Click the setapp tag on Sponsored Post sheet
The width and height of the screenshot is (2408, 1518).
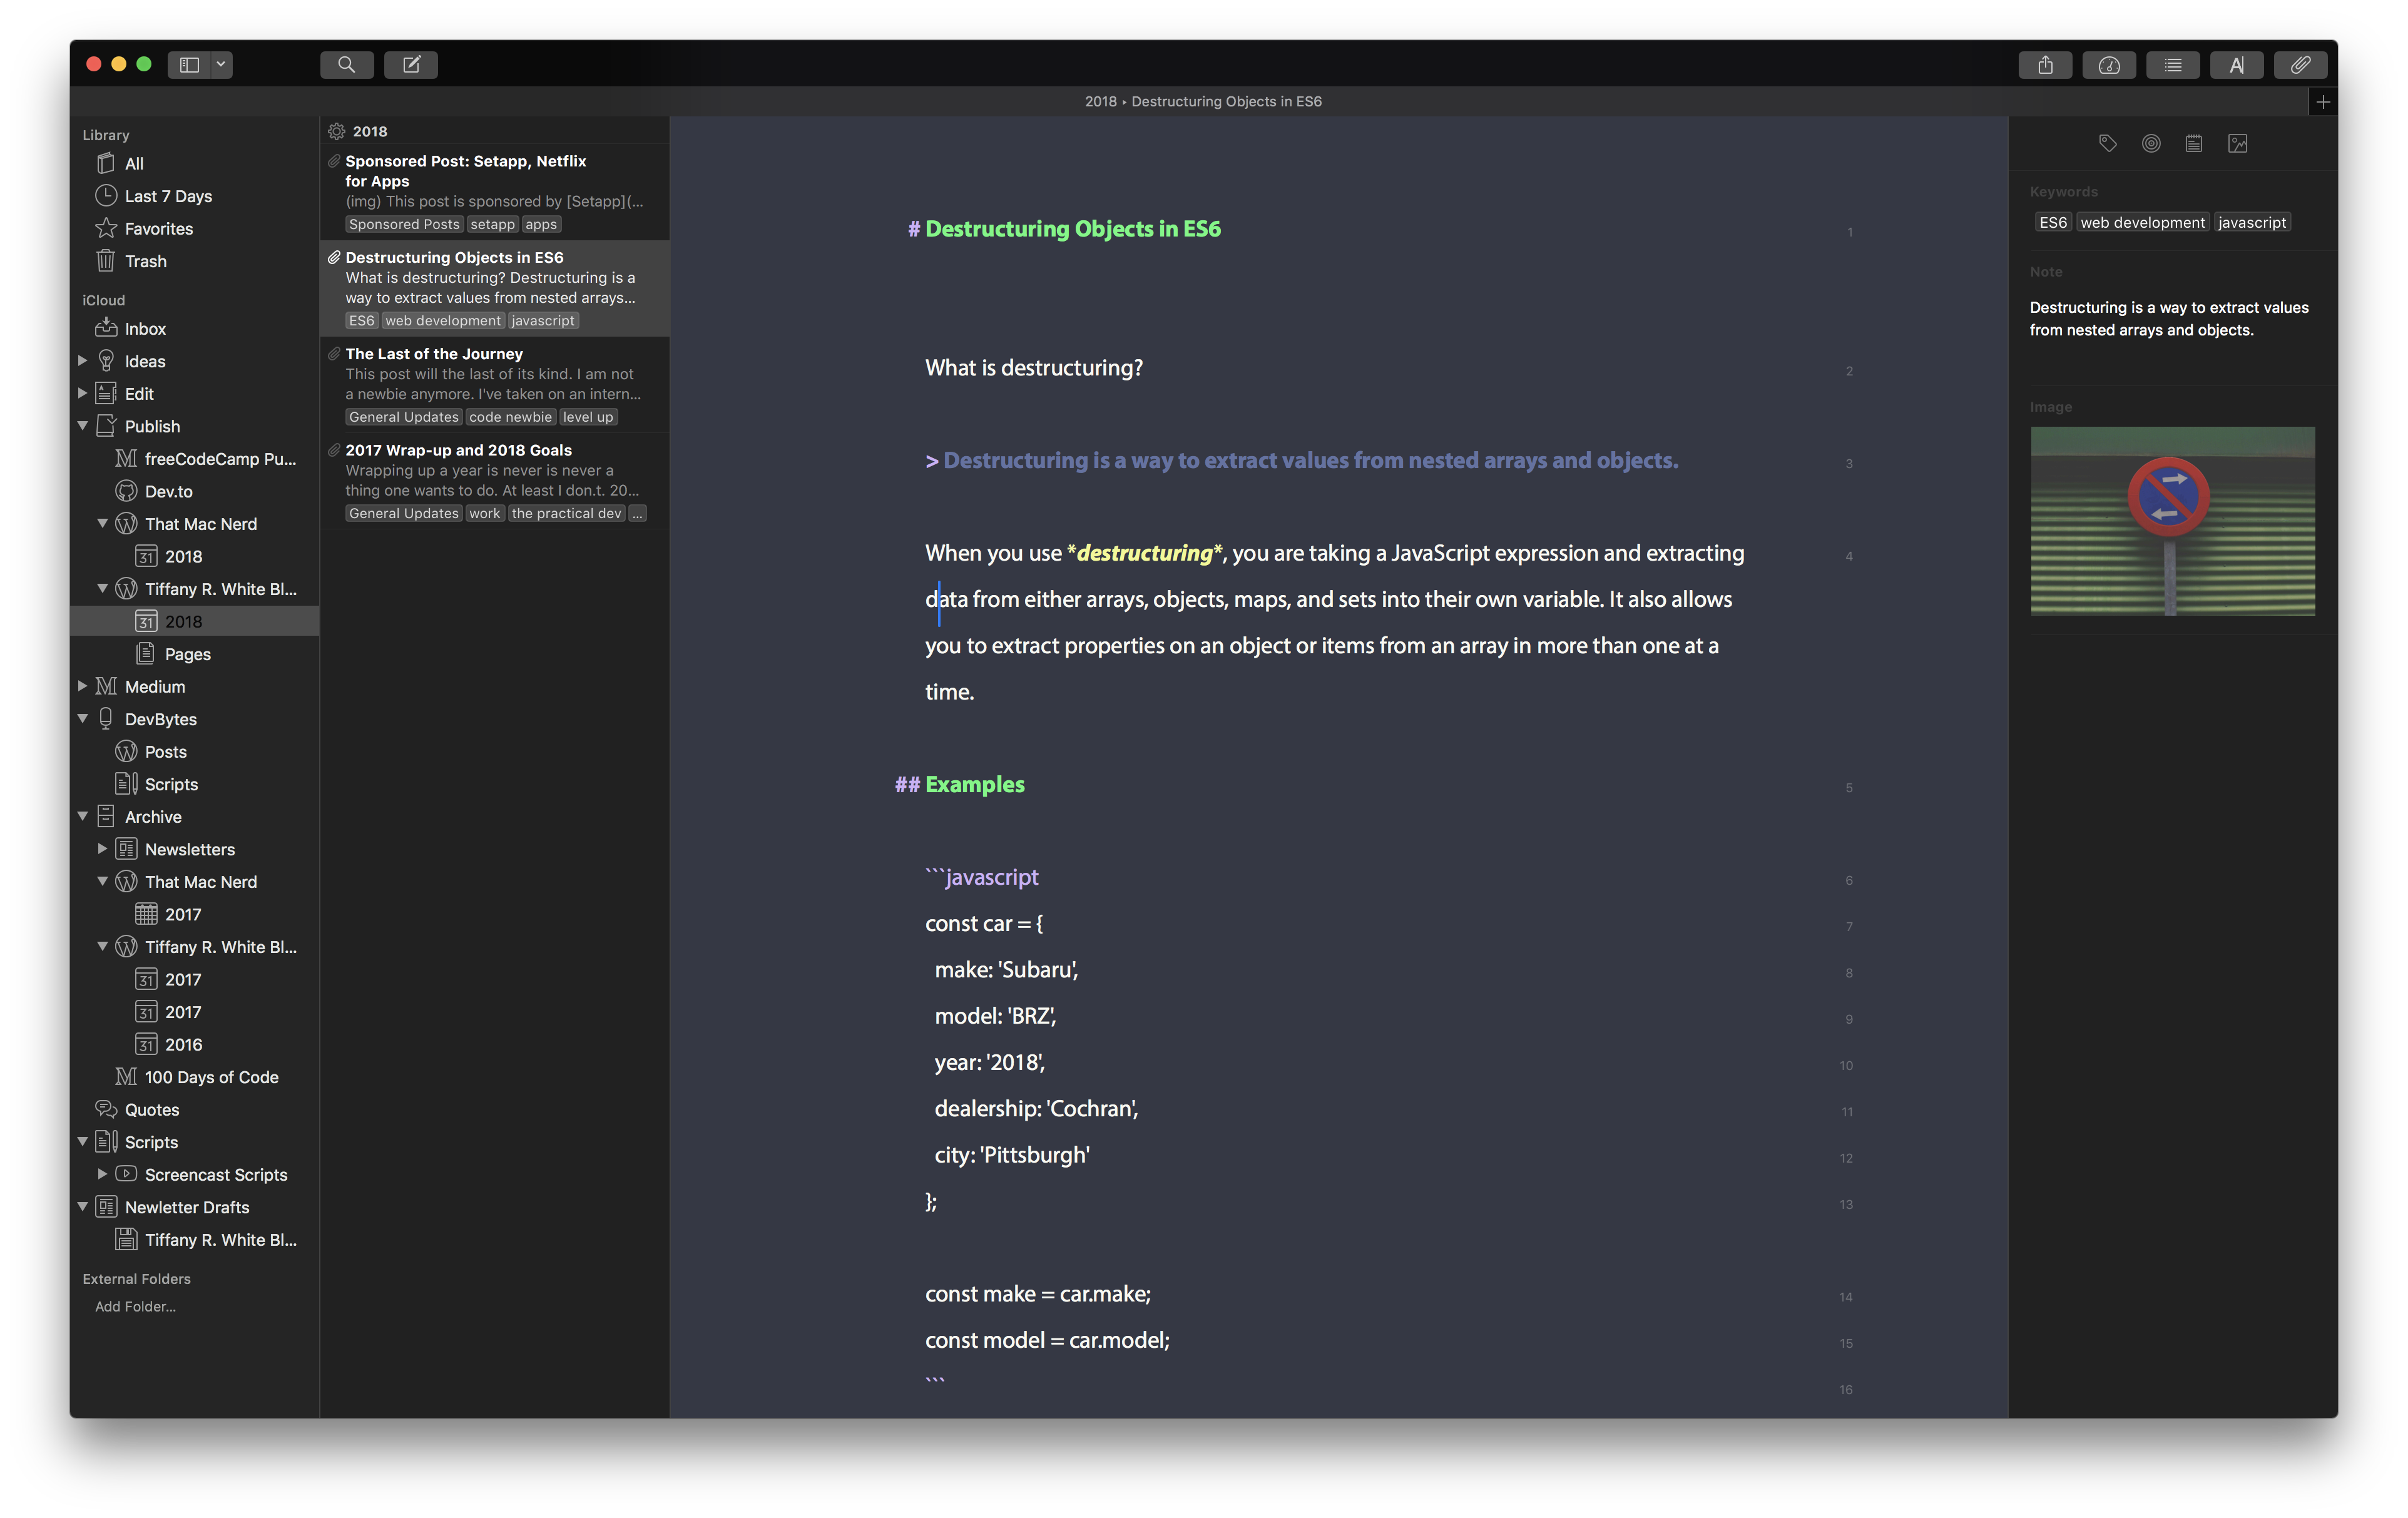(492, 225)
